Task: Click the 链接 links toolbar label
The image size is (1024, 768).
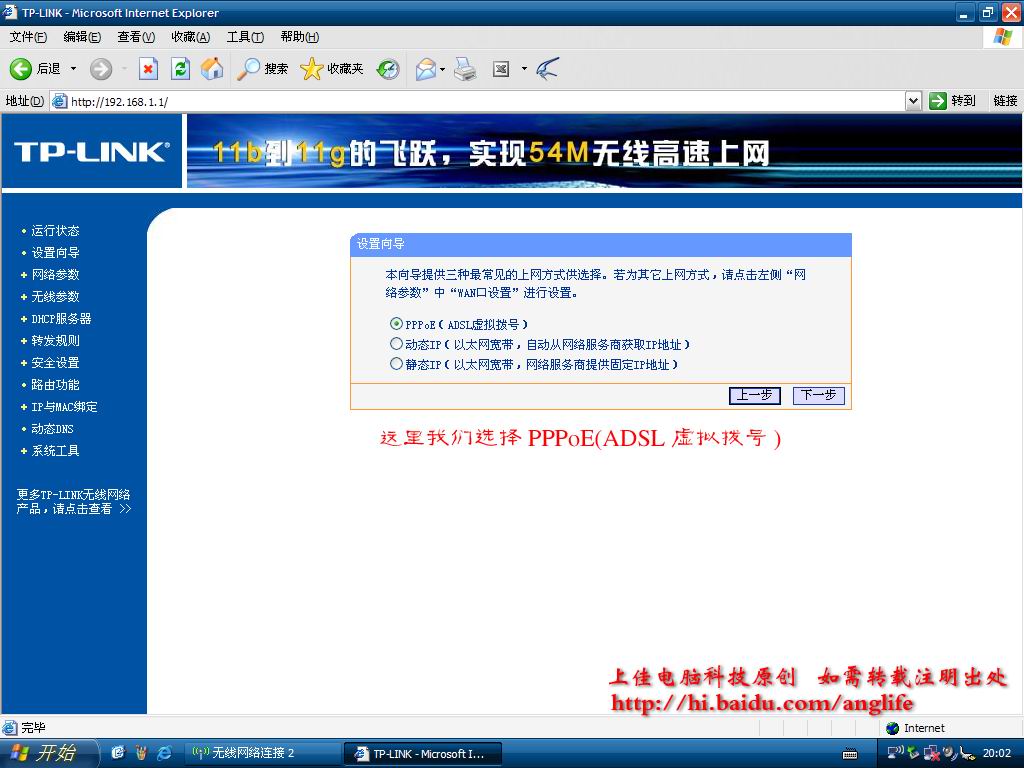Action: 1005,101
